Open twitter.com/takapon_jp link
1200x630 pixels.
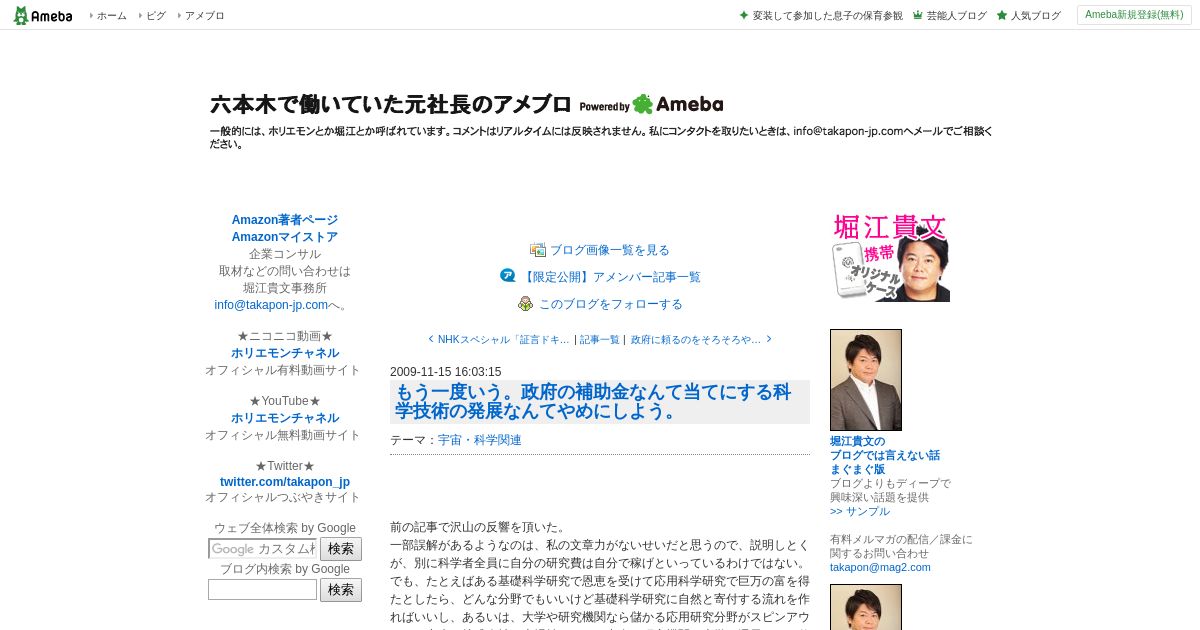[285, 482]
